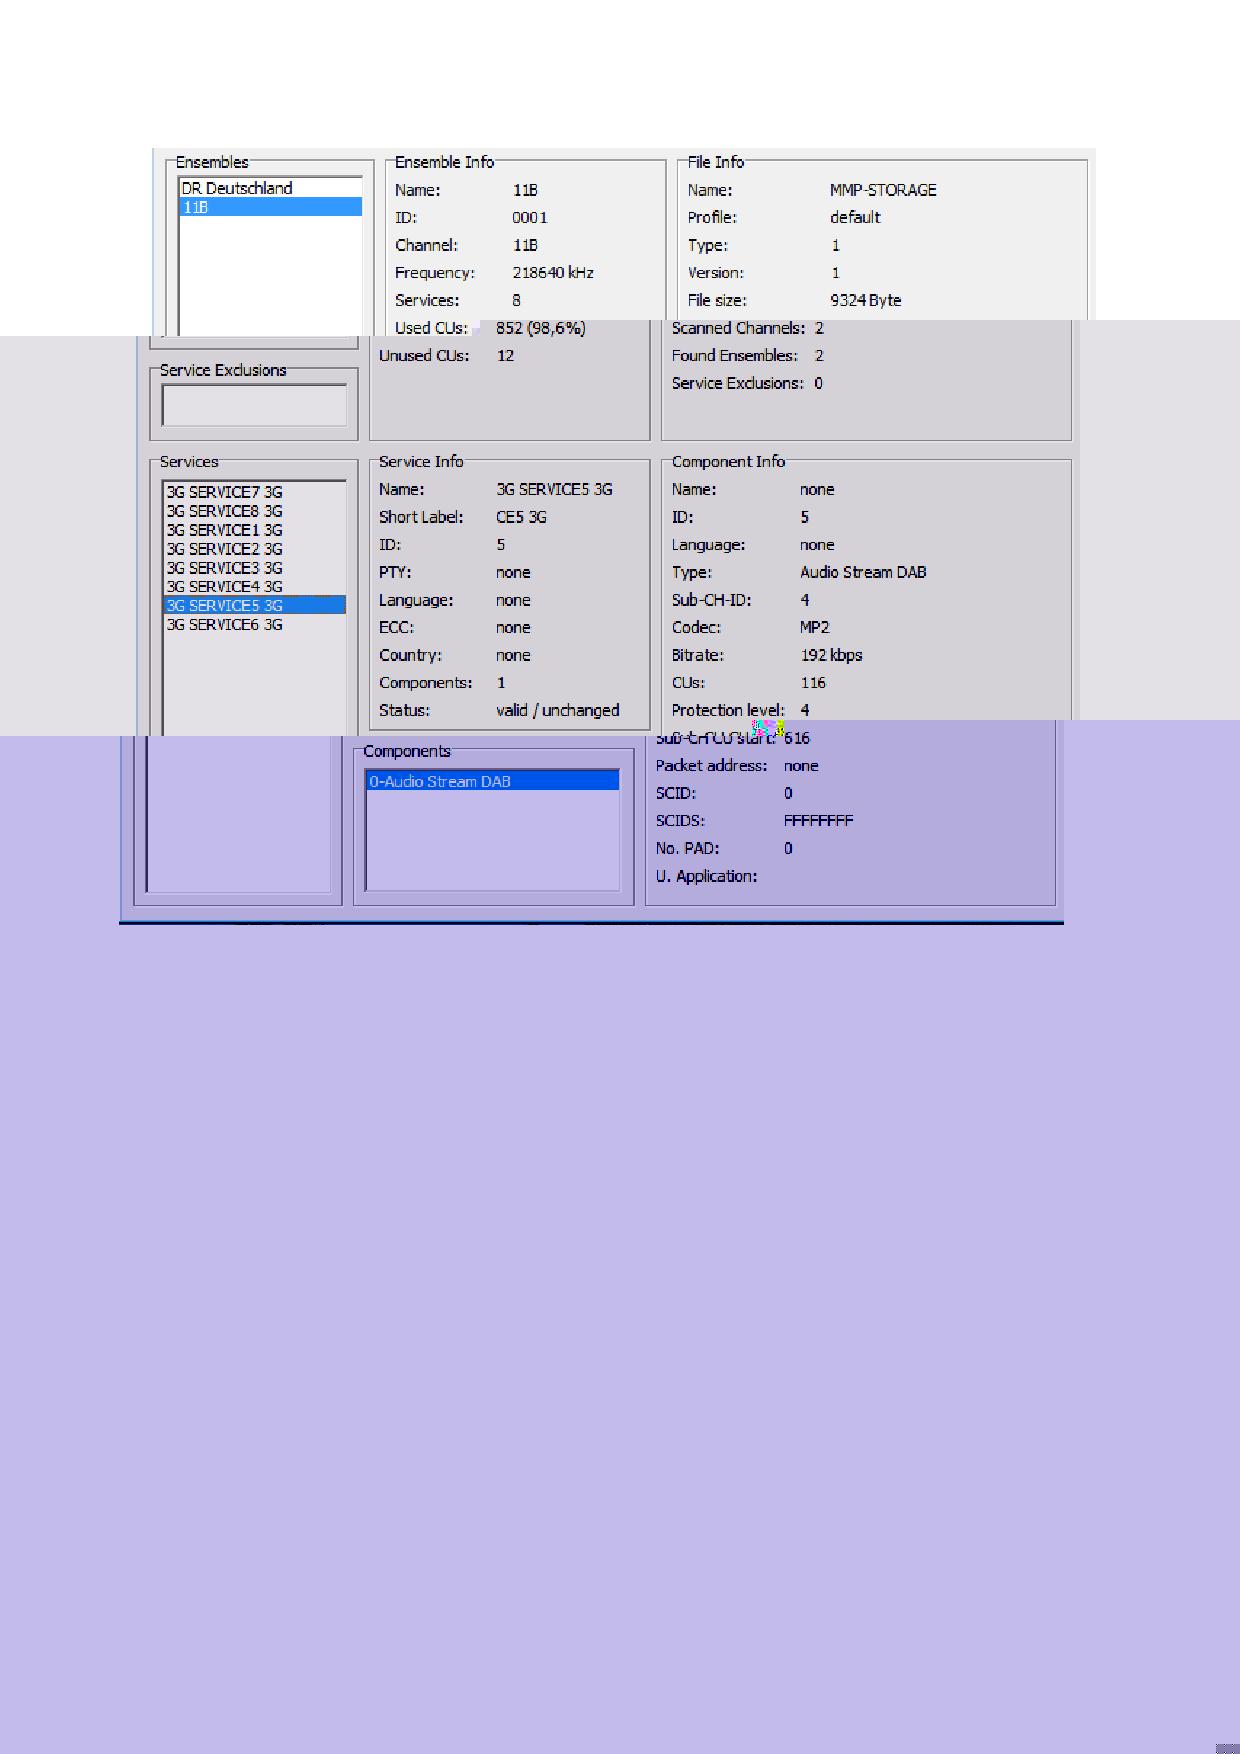Viewport: 1240px width, 1754px height.
Task: Click the MMP-STORAGE file name value
Action: (x=883, y=190)
